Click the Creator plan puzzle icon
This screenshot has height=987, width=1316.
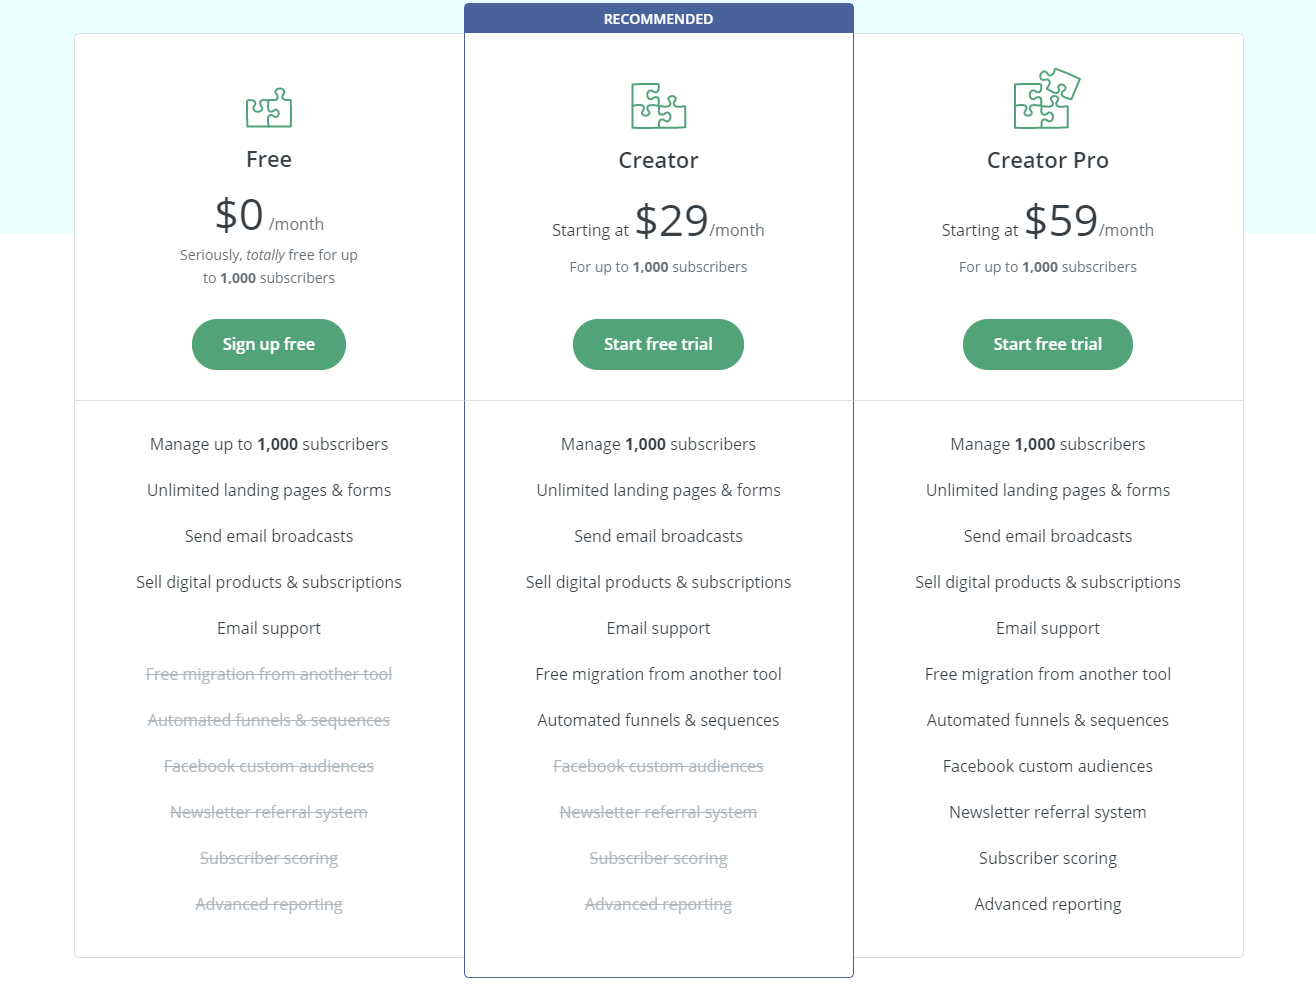pyautogui.click(x=658, y=106)
